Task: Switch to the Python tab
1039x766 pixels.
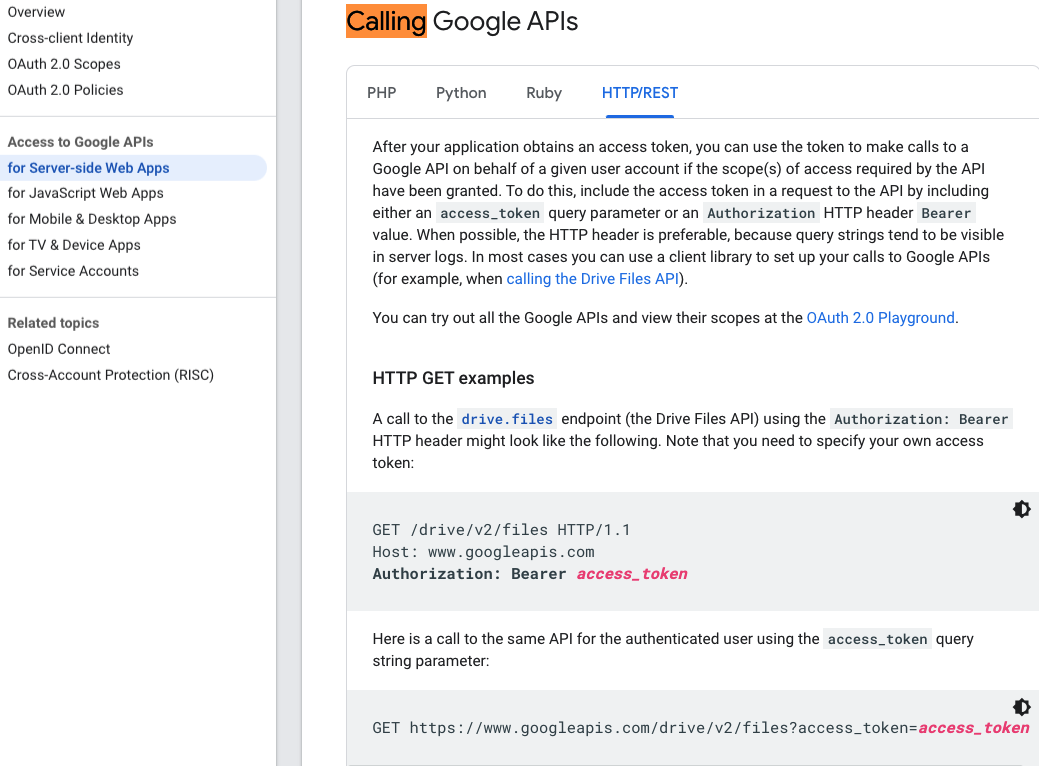Action: 461,93
